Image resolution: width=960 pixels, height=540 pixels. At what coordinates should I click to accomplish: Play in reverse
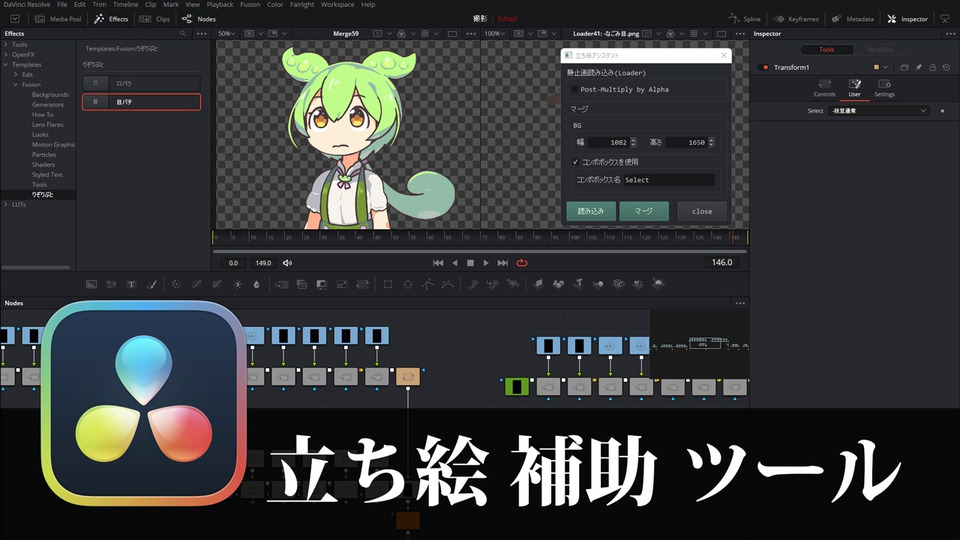(454, 263)
